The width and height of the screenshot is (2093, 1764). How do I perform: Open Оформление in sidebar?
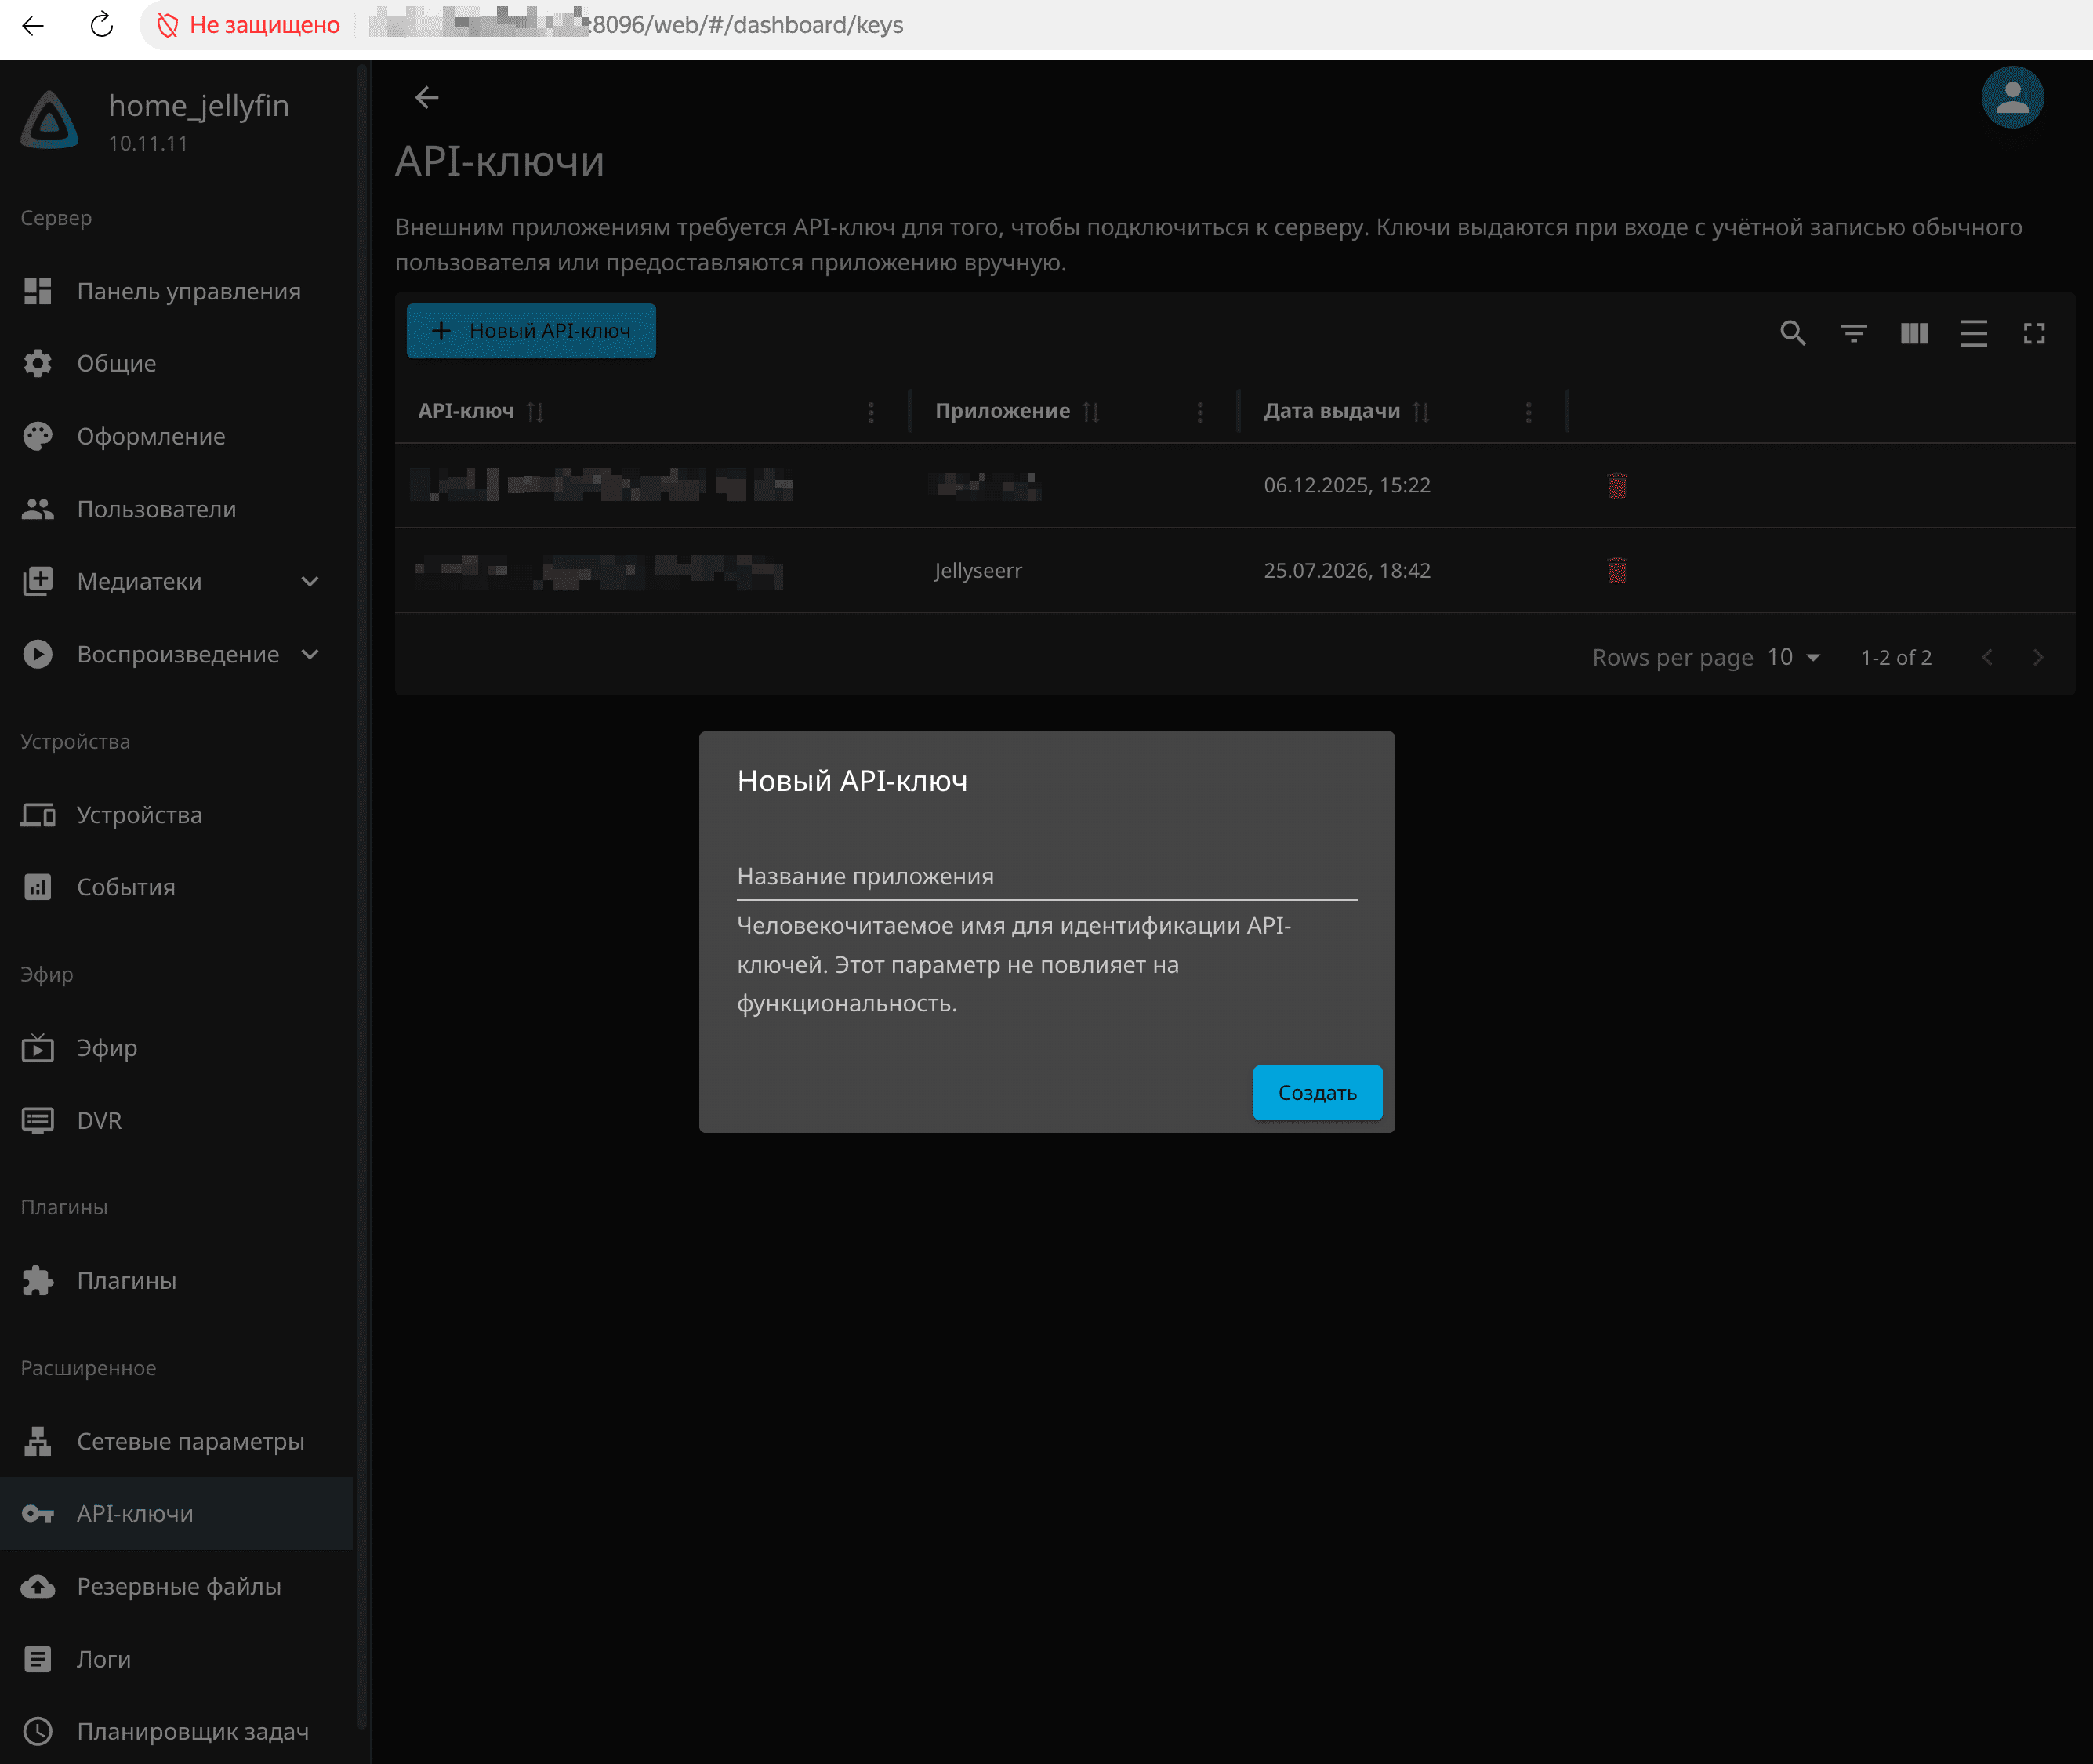176,436
